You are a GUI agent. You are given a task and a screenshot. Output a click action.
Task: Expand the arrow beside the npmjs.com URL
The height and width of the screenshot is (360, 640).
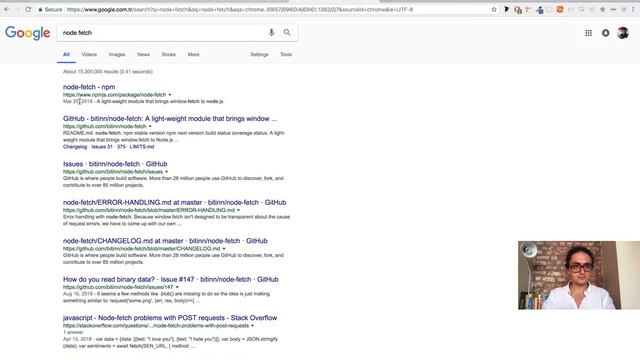click(x=170, y=95)
